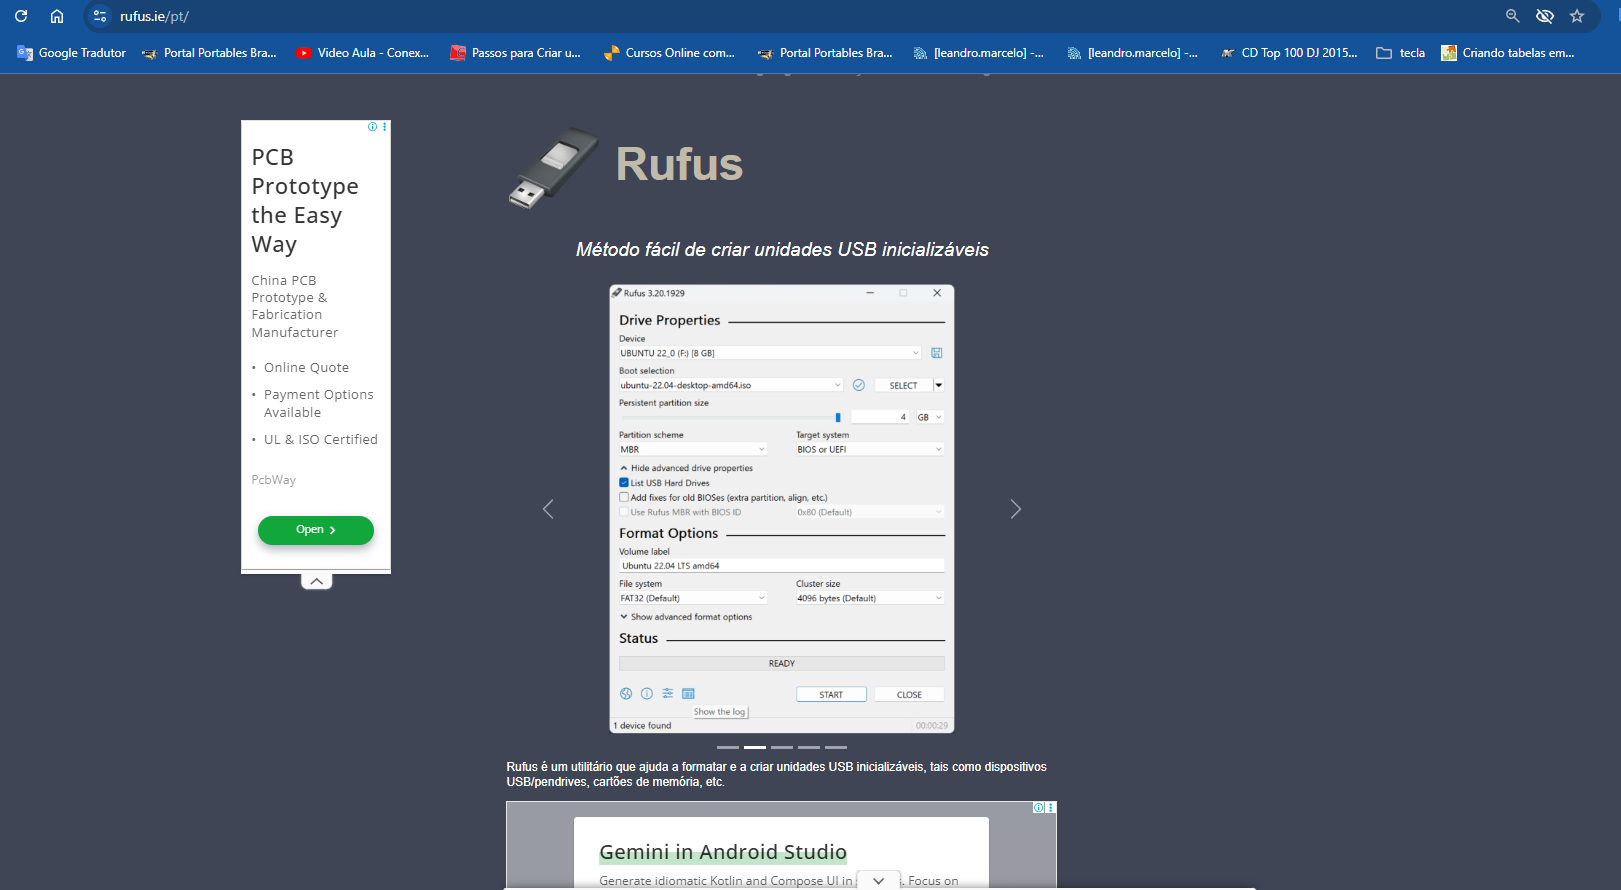Uncheck List USB Hard Drives
The height and width of the screenshot is (890, 1621).
624,483
